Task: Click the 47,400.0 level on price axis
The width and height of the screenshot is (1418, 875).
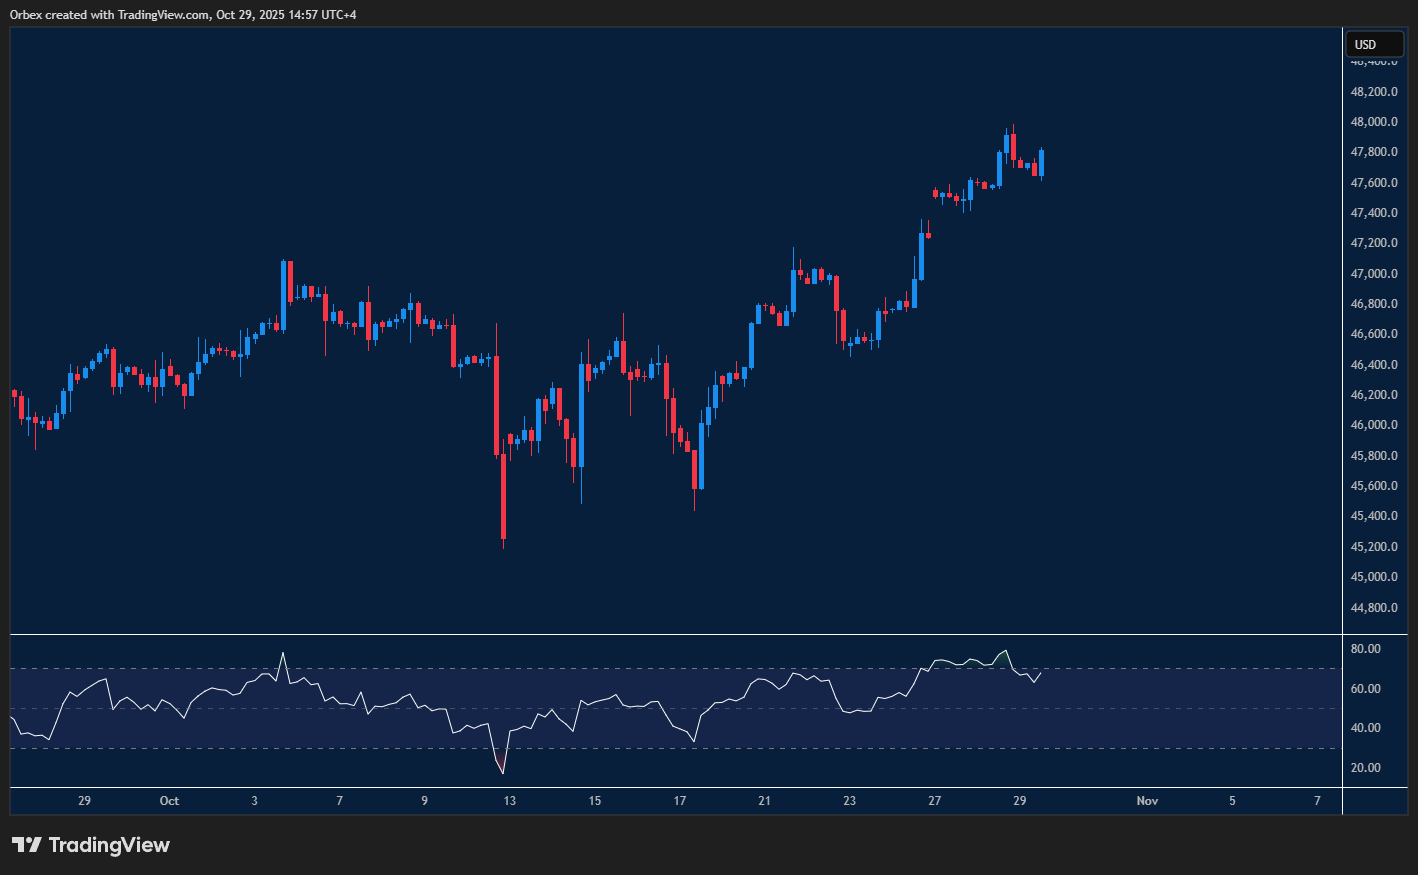Action: 1374,212
